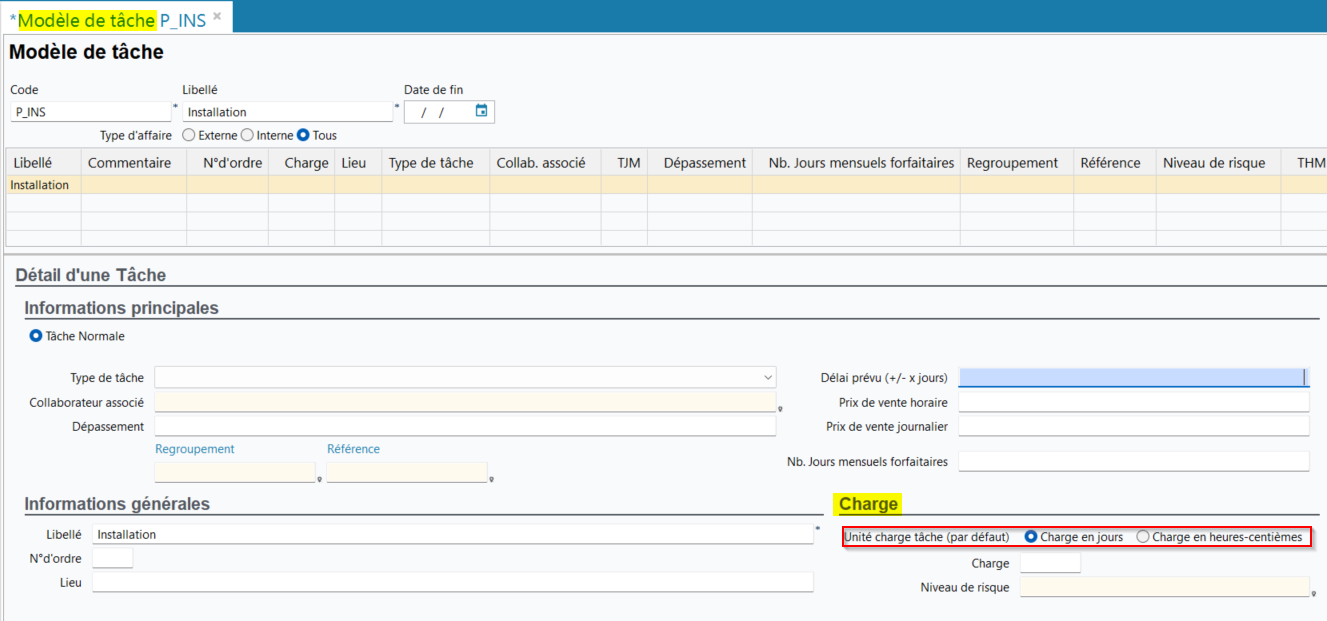Click lookup icon beside Regroupement field
The height and width of the screenshot is (621, 1327).
(319, 479)
